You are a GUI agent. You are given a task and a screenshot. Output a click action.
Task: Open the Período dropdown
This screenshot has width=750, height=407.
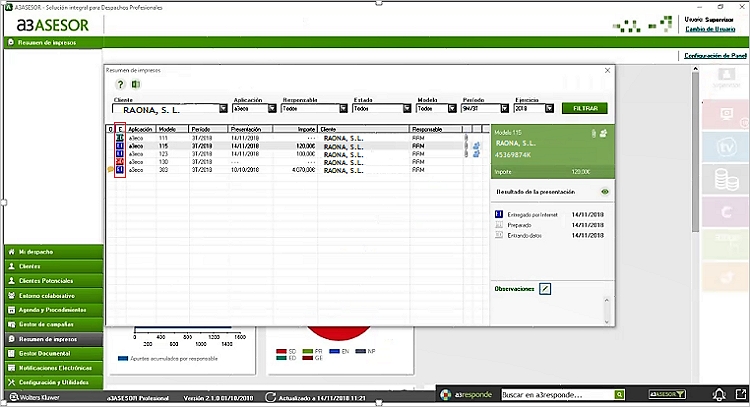click(505, 109)
